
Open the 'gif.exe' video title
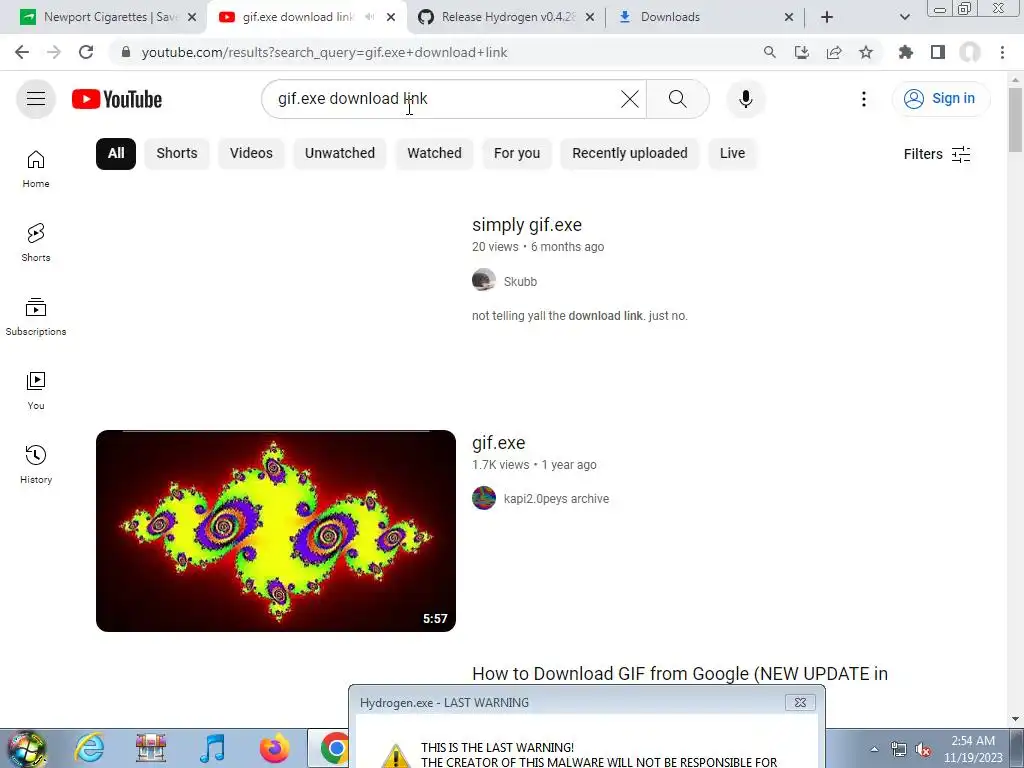(498, 443)
